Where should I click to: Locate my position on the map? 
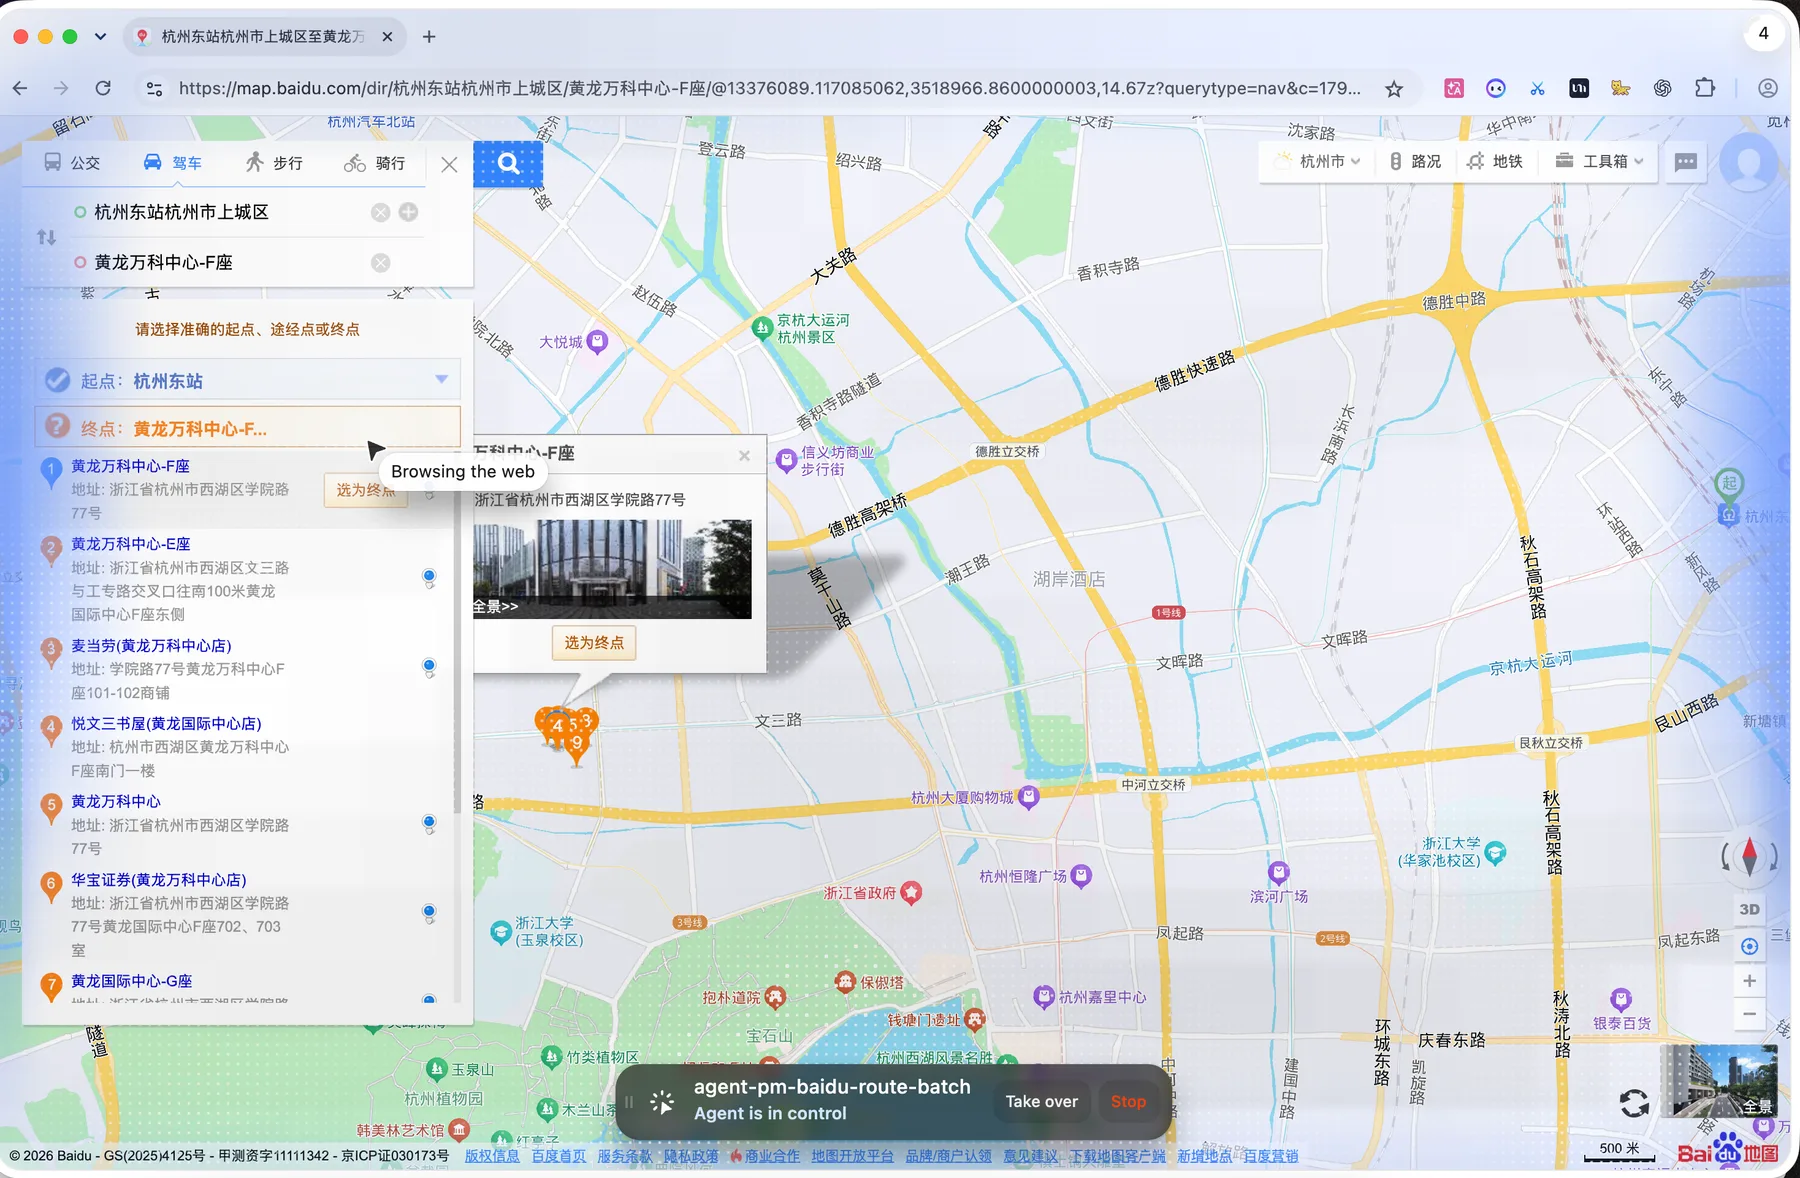pos(1749,946)
